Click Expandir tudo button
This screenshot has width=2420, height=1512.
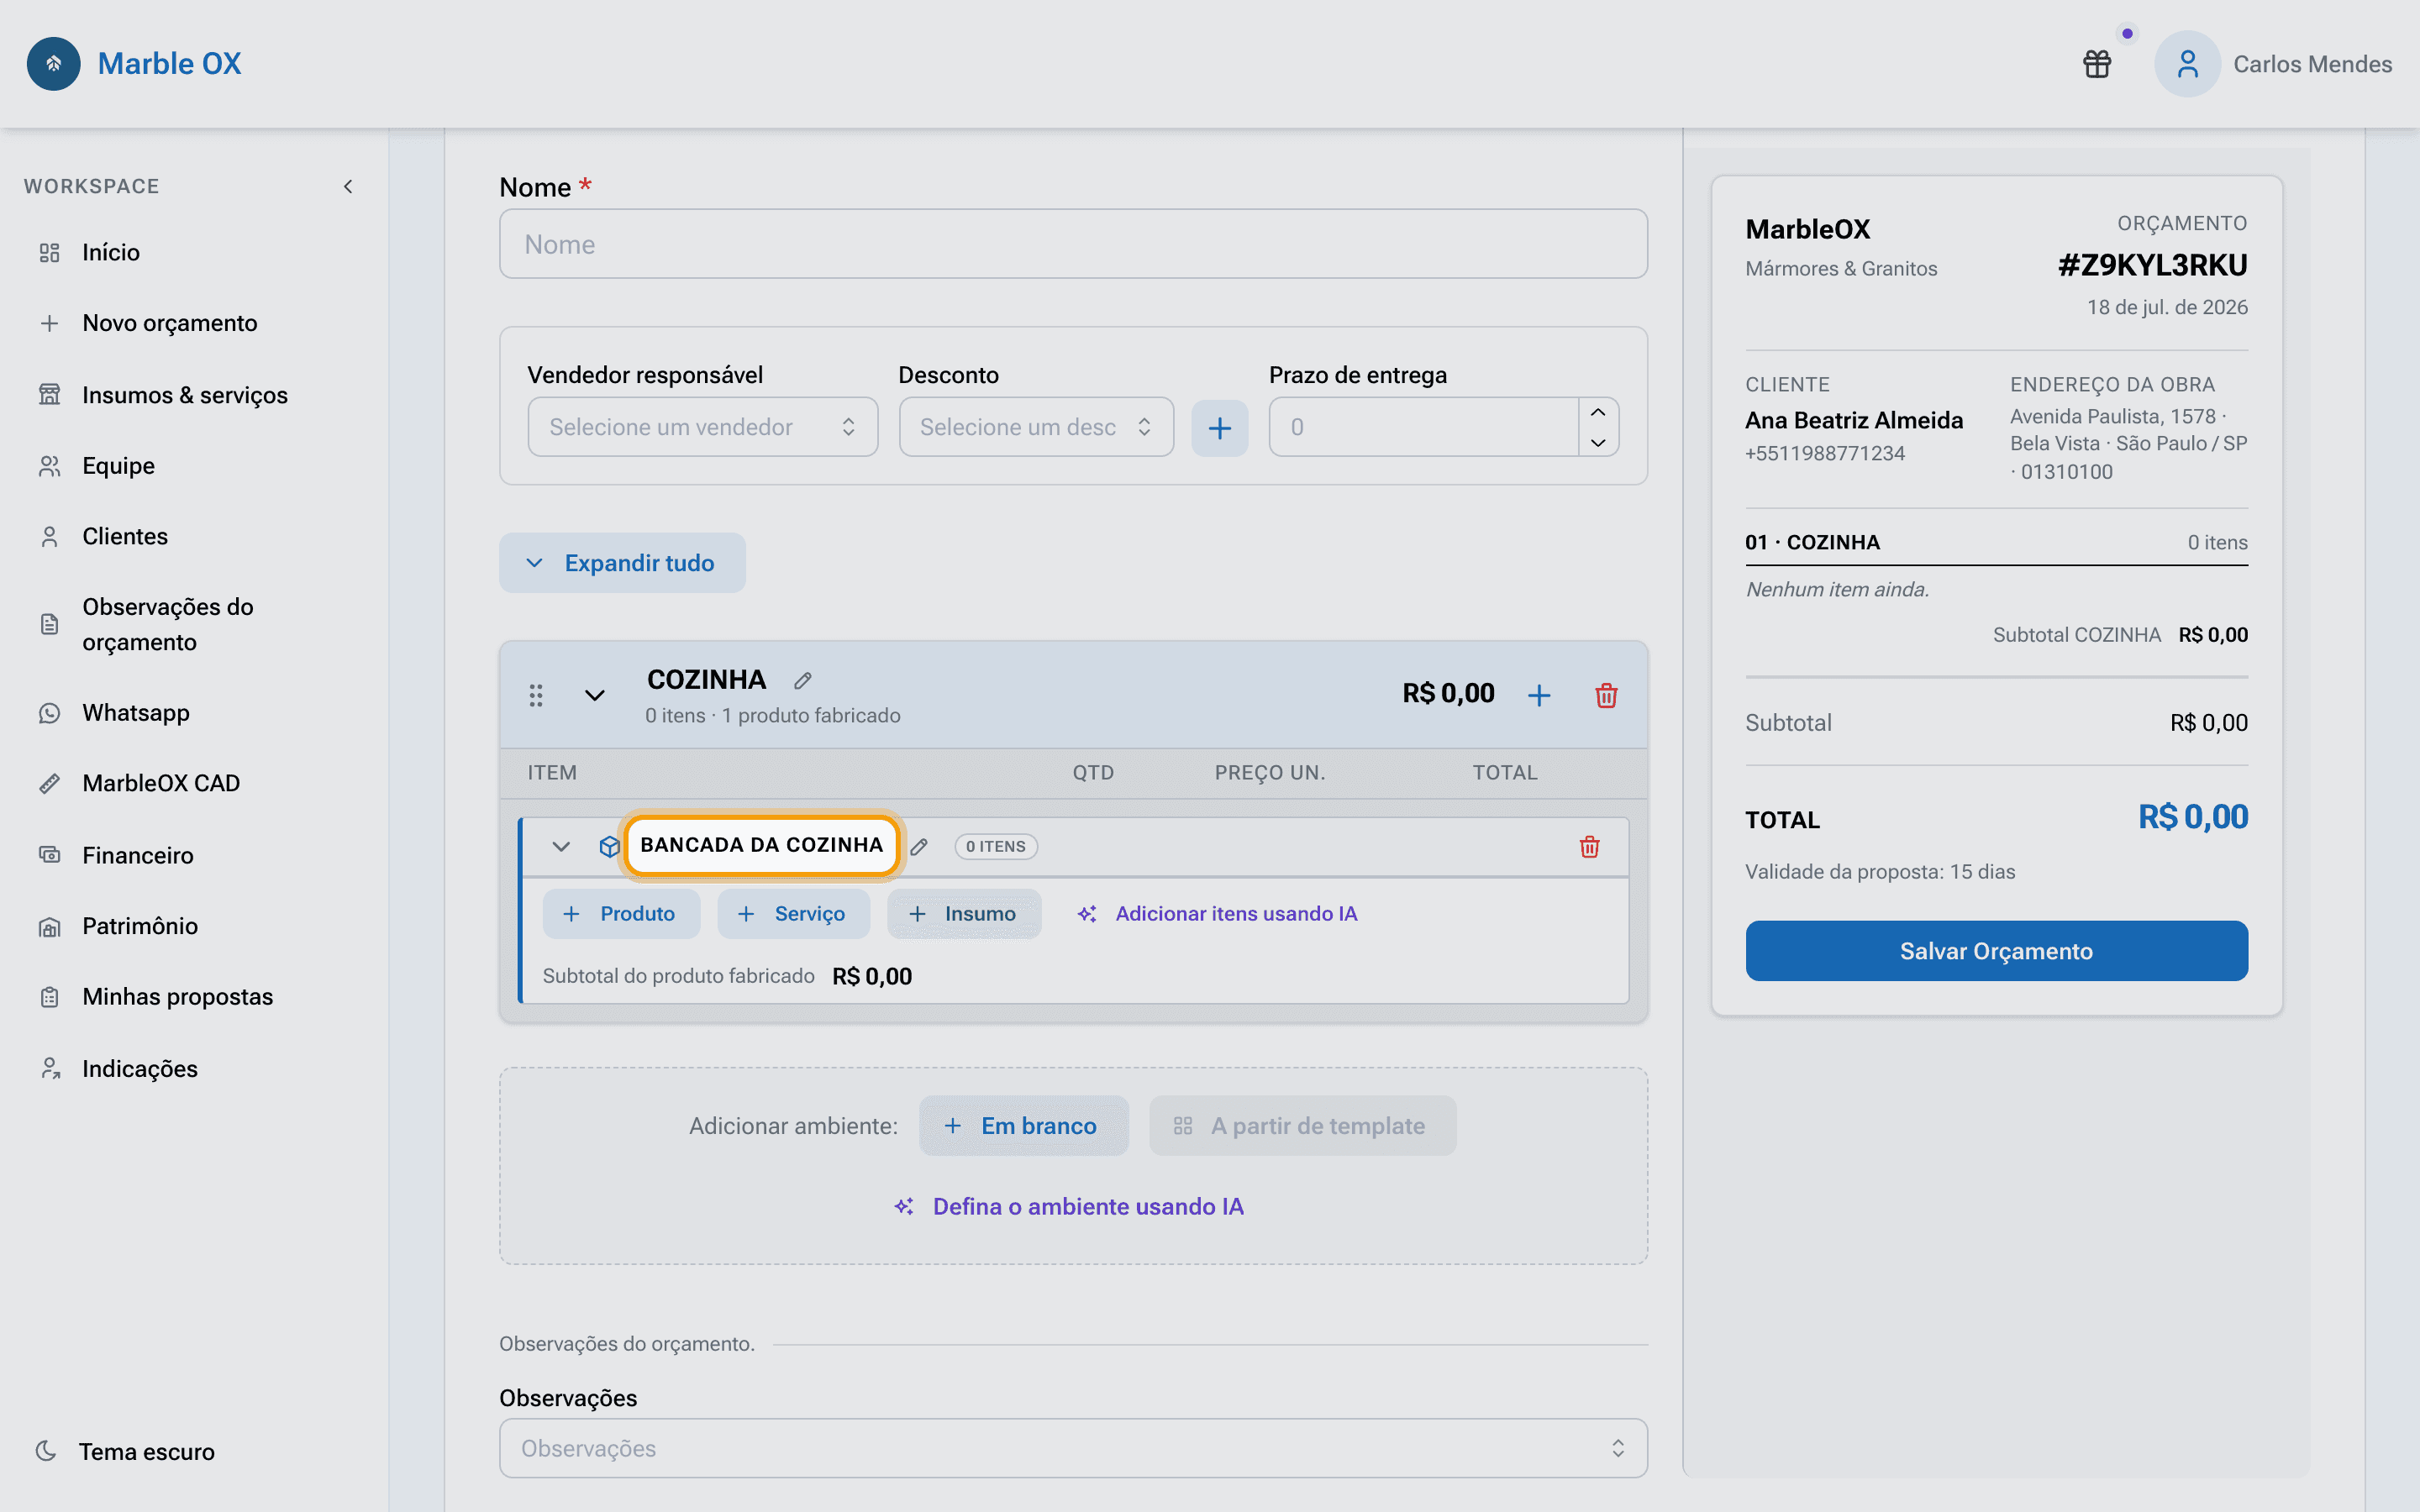(x=622, y=563)
